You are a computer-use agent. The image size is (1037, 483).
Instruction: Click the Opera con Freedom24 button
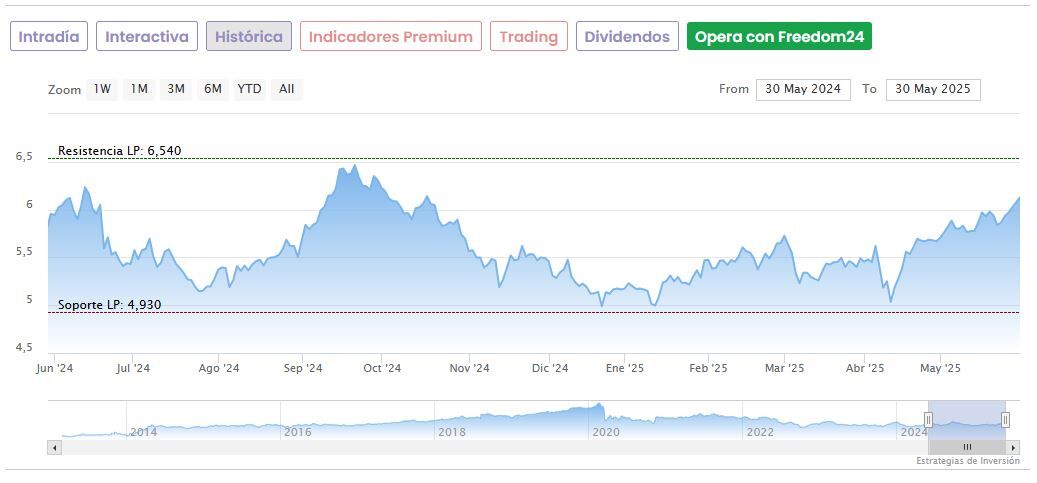point(779,37)
